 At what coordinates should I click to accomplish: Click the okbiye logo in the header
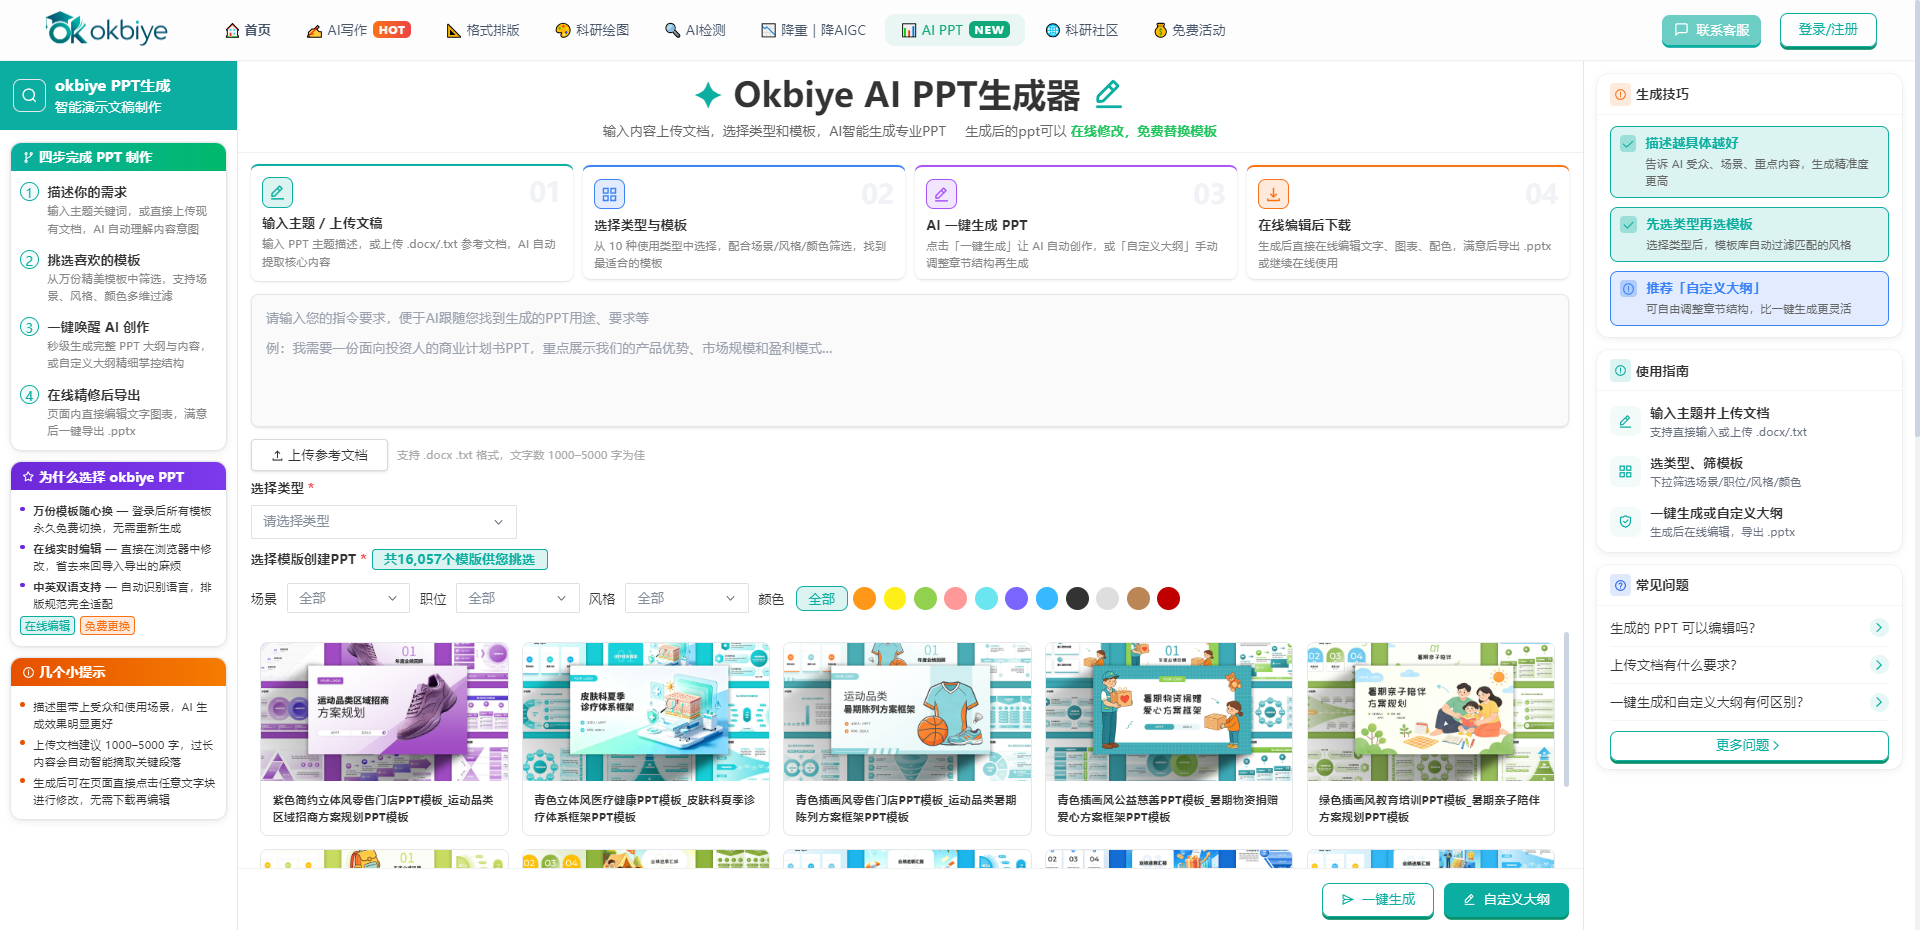point(107,30)
